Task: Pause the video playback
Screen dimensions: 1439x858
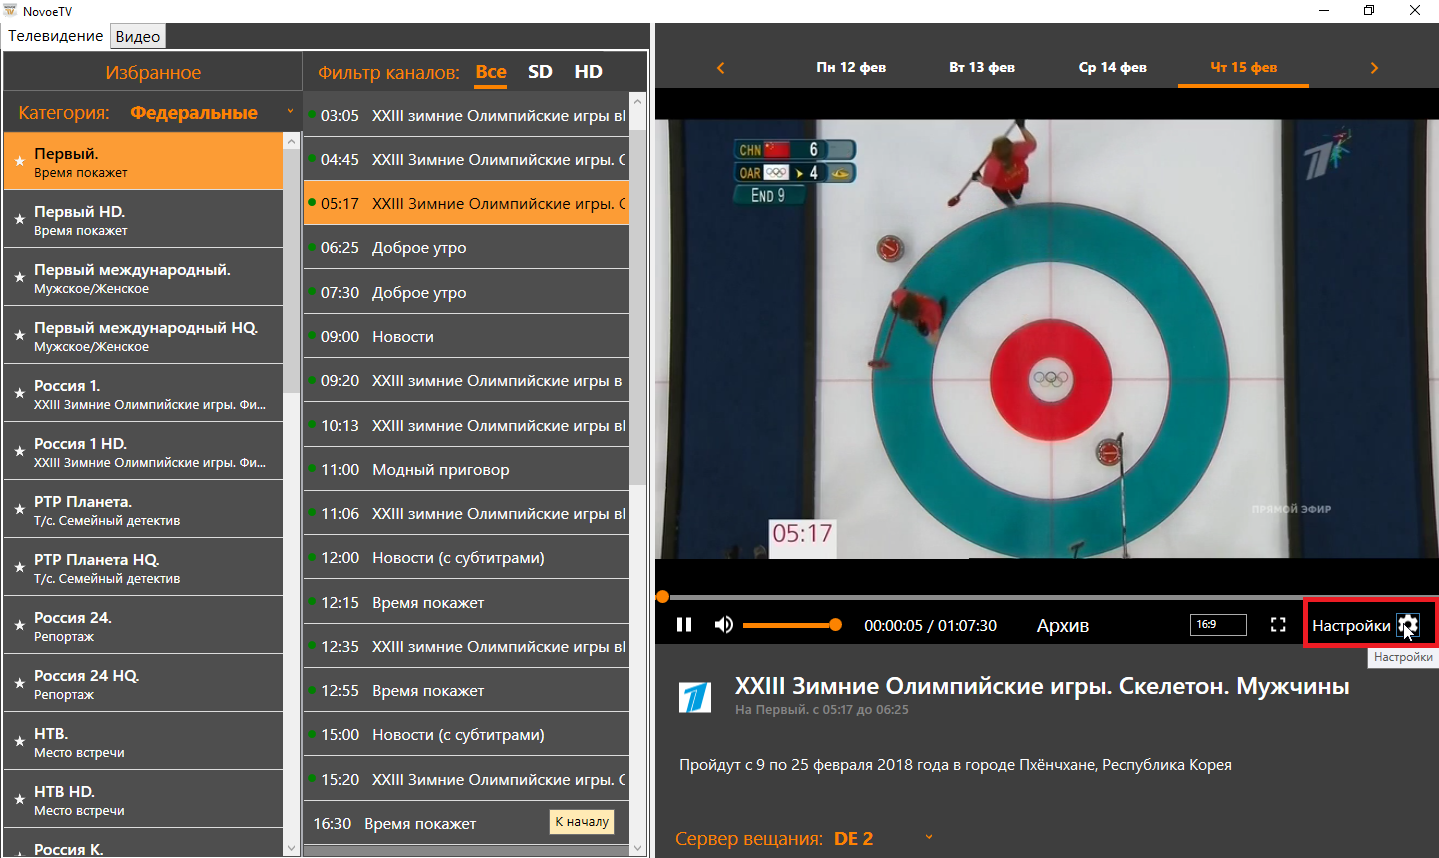Action: tap(684, 625)
